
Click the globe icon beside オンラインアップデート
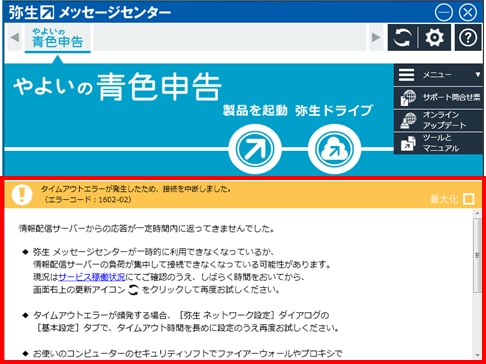point(408,120)
